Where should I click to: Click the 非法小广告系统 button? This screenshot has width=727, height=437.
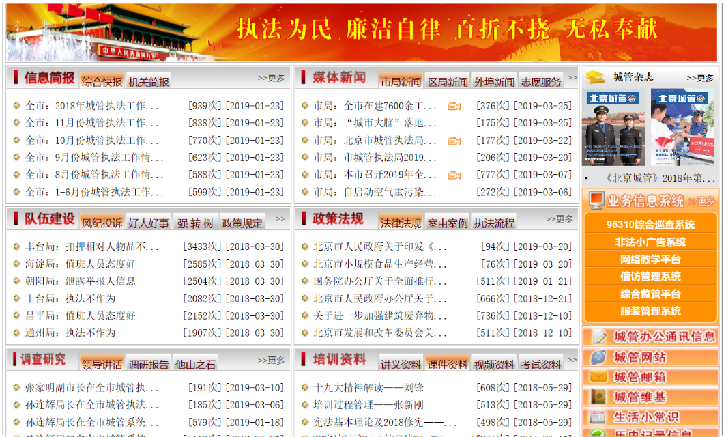pyautogui.click(x=650, y=242)
